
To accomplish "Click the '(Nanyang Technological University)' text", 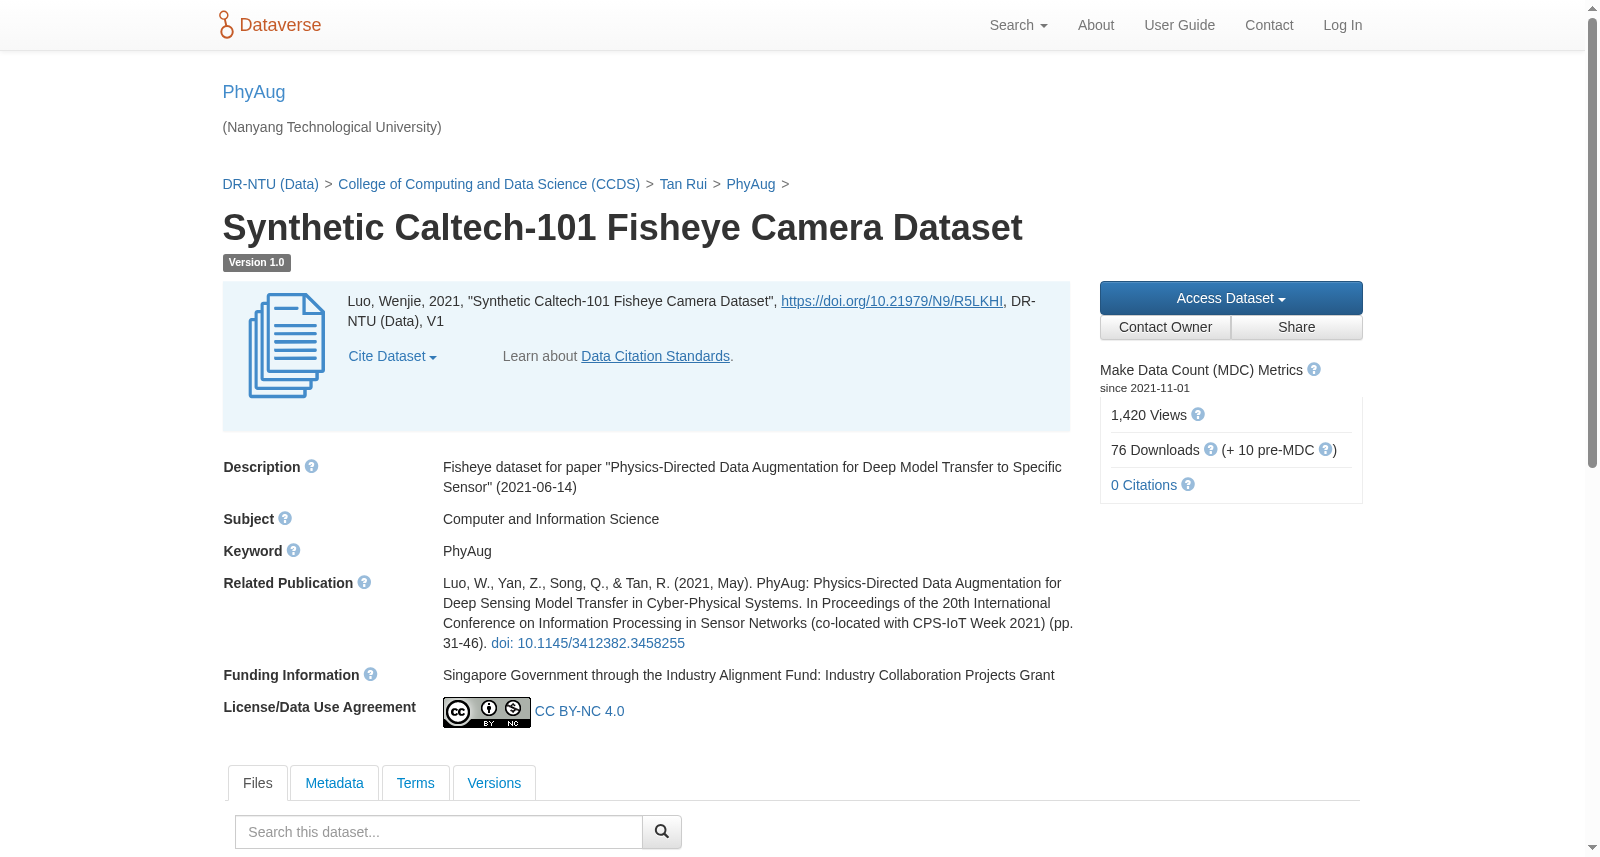I will [x=332, y=127].
